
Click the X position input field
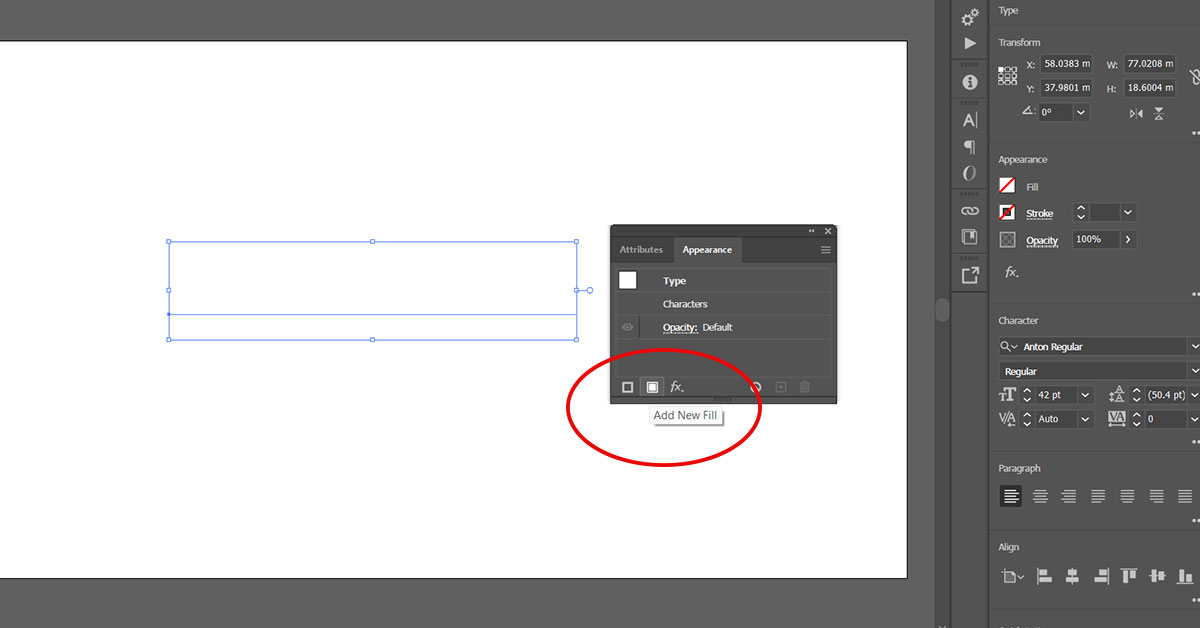pyautogui.click(x=1066, y=64)
